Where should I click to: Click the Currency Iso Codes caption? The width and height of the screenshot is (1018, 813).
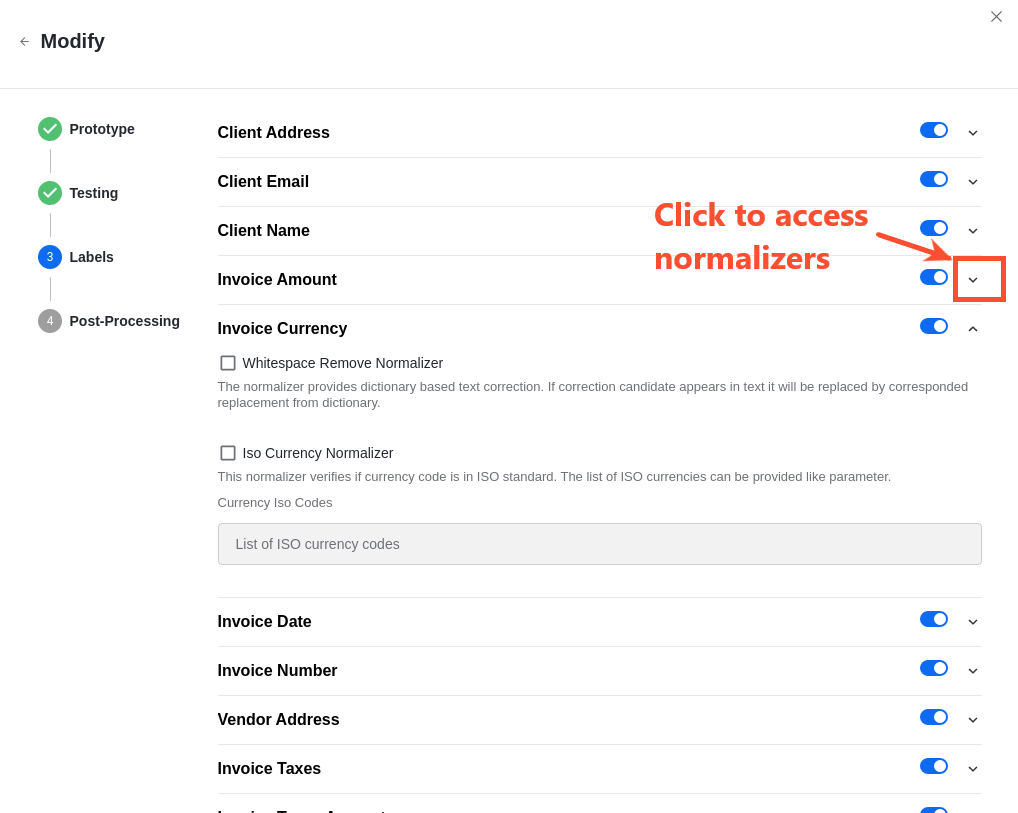pyautogui.click(x=275, y=503)
